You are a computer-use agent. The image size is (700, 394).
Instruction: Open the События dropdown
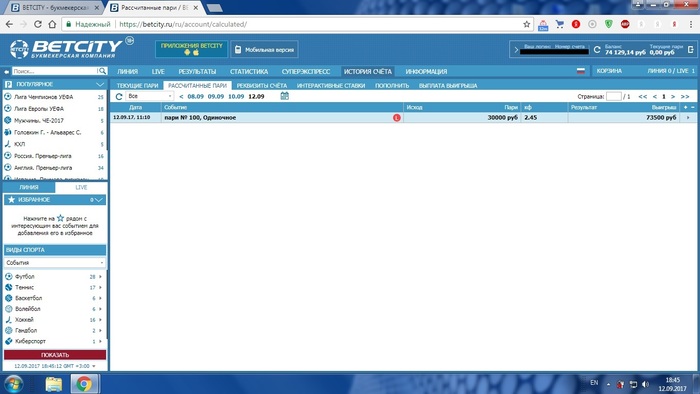coord(54,263)
